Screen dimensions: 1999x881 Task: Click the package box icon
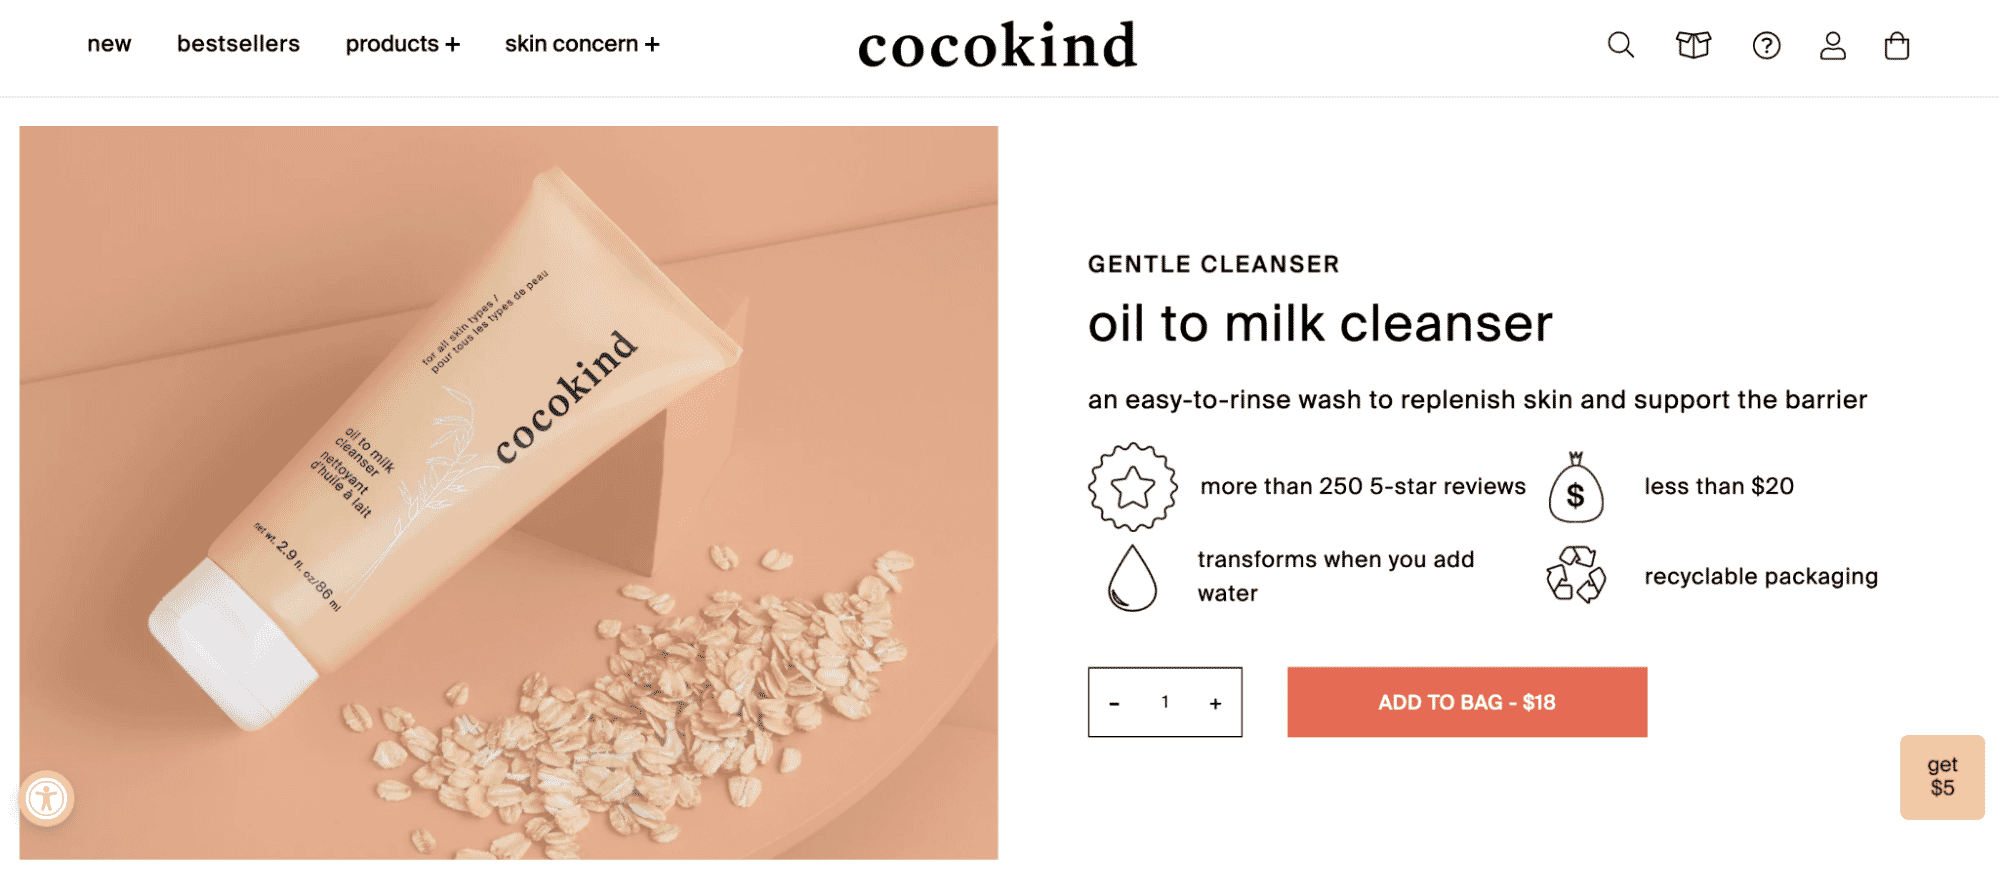tap(1693, 45)
